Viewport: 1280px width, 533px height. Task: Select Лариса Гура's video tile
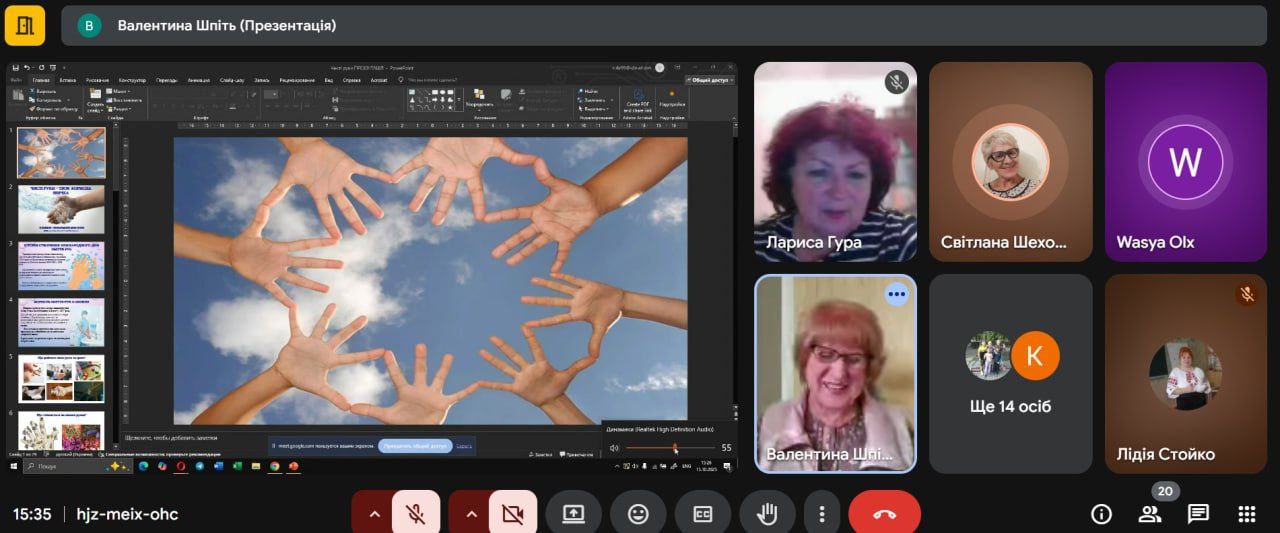tap(834, 162)
